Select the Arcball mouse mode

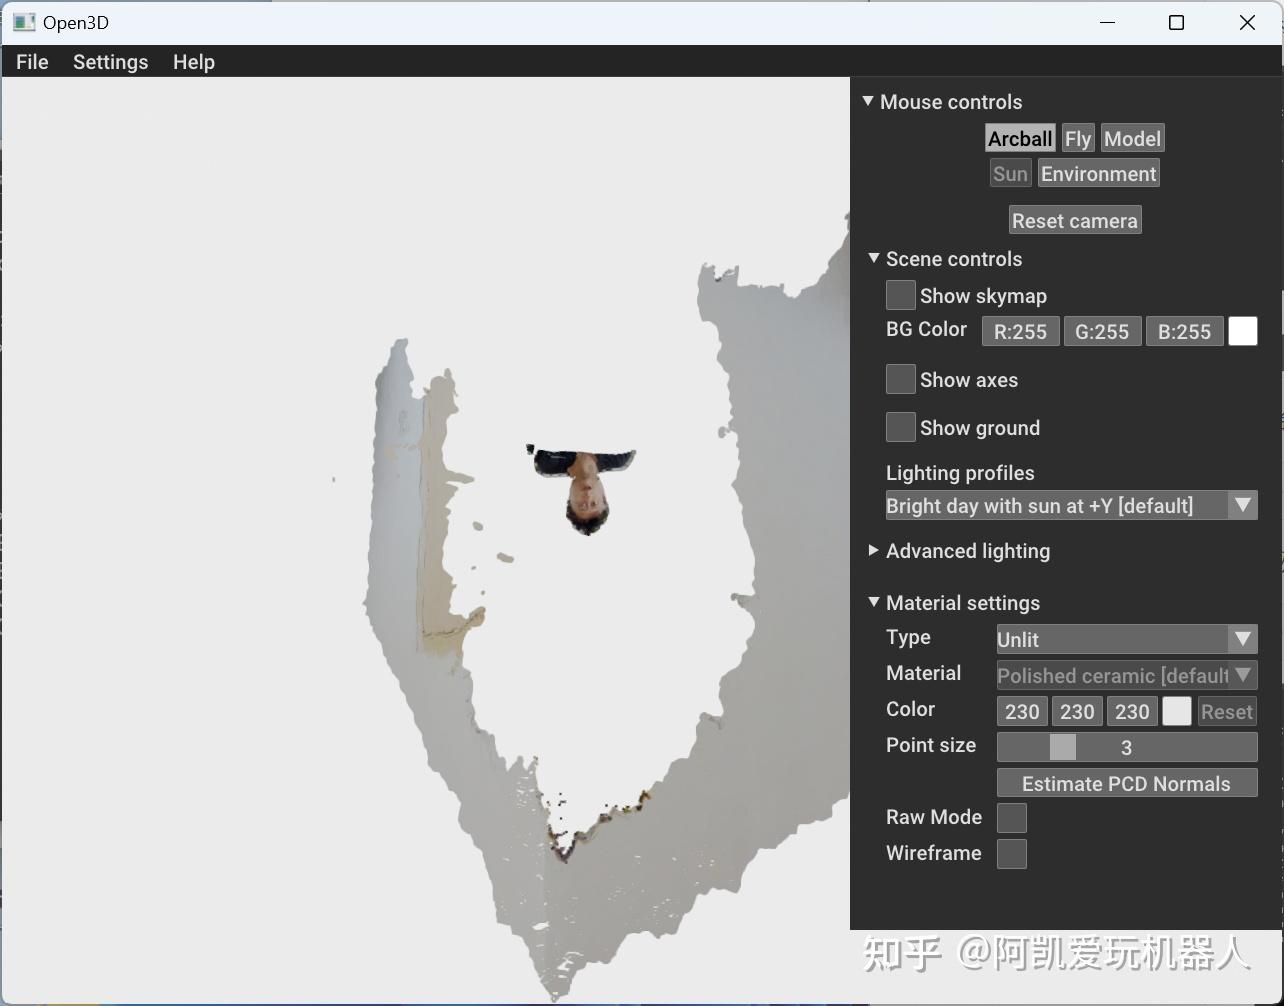tap(1018, 138)
